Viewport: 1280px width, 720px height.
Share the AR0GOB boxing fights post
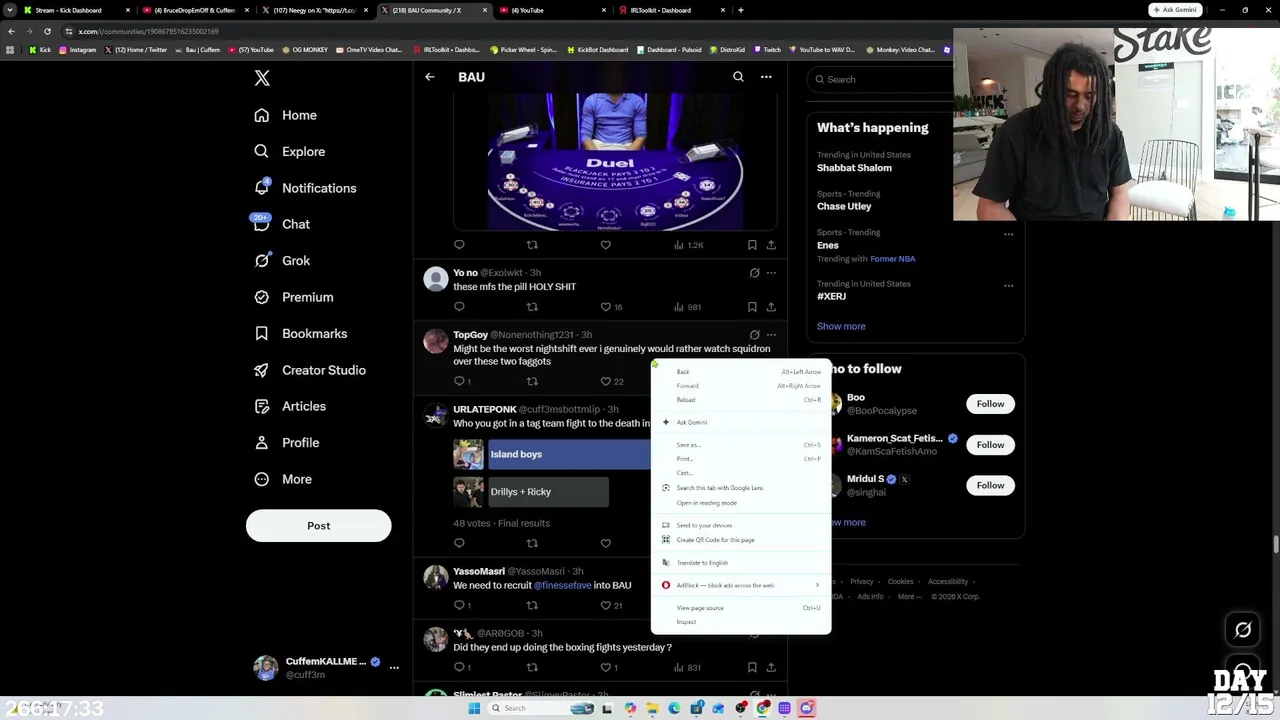771,667
